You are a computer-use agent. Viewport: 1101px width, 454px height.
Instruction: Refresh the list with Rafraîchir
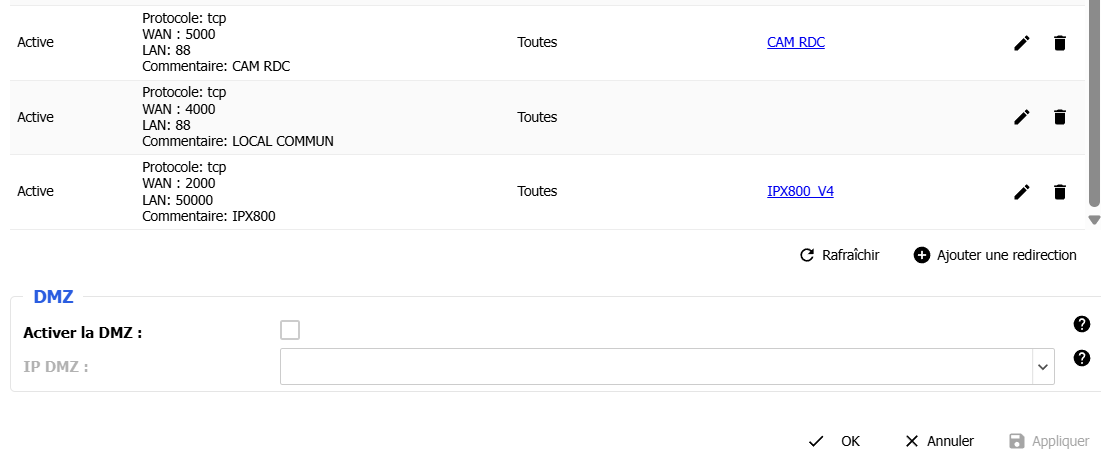[x=839, y=255]
